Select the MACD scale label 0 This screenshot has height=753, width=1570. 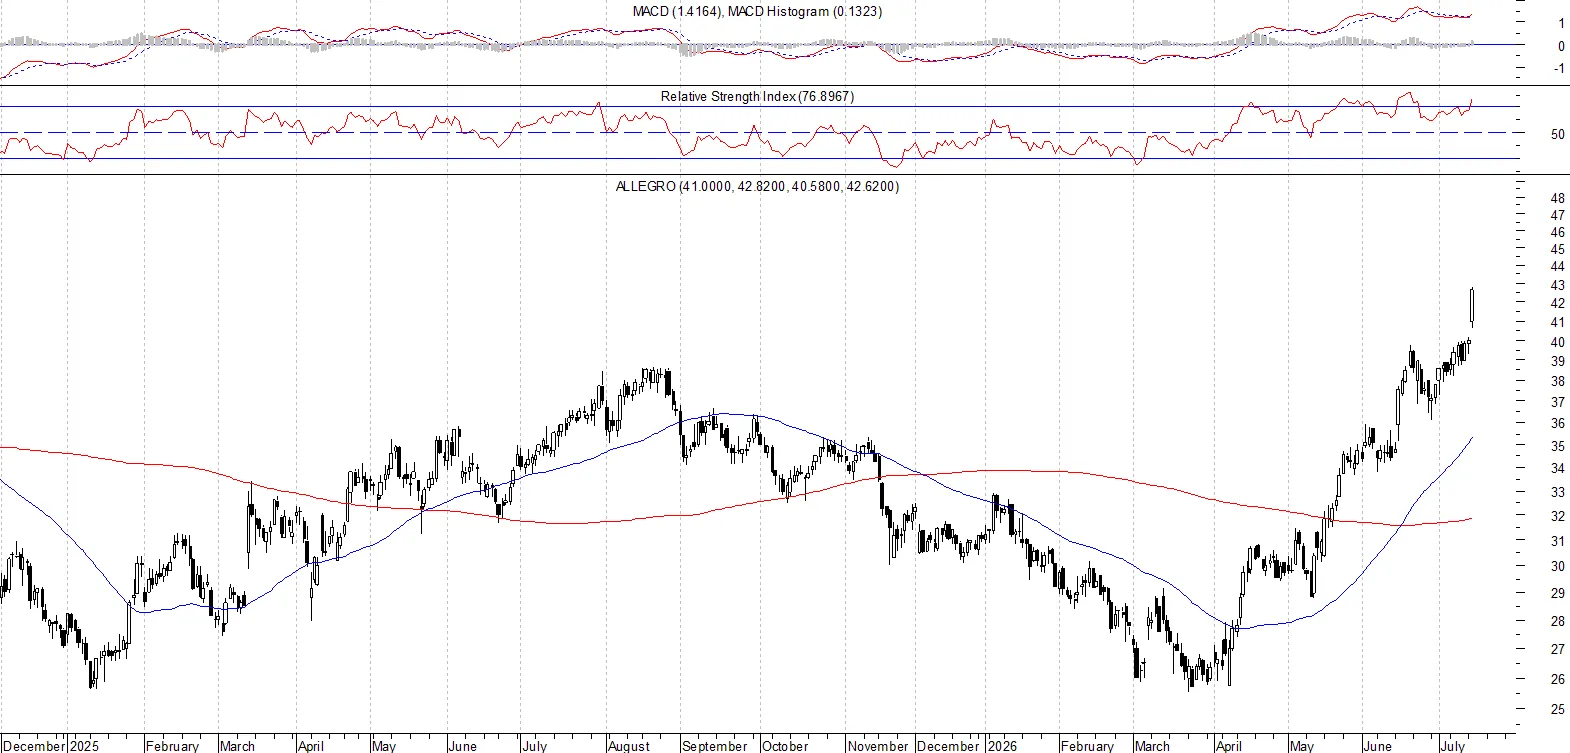tap(1561, 46)
